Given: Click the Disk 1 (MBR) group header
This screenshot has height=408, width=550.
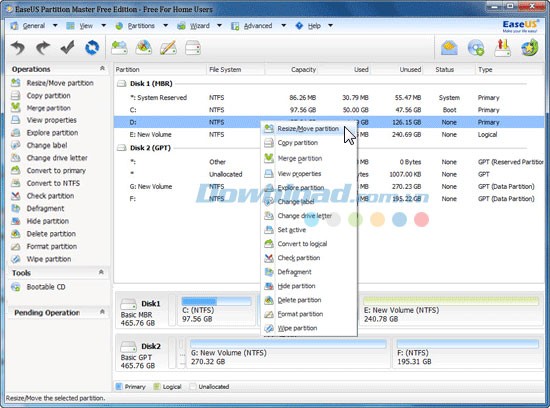Looking at the screenshot, I should pyautogui.click(x=151, y=83).
